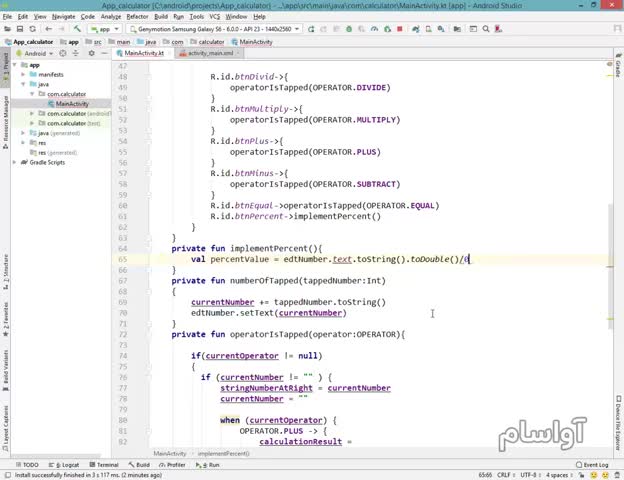Open the Refactor menu

click(x=136, y=17)
